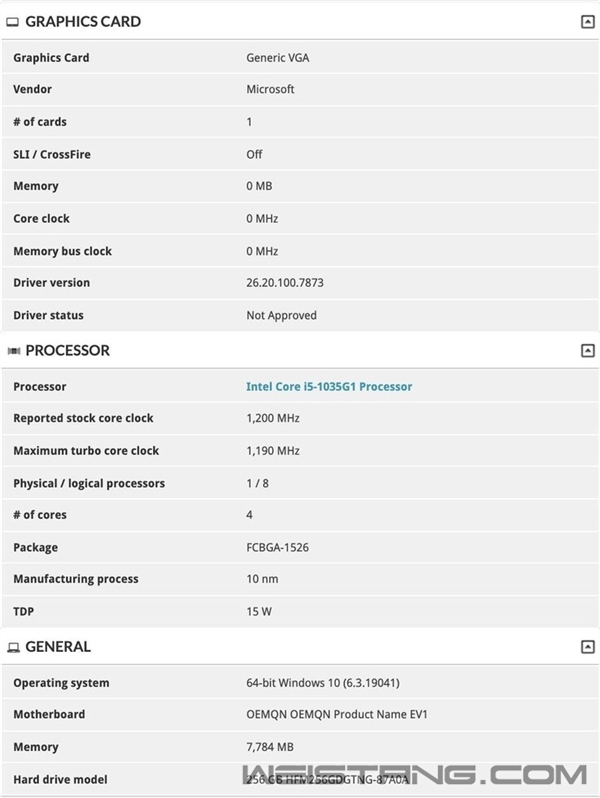Click the FCBGA-1526 package value
This screenshot has width=600, height=798.
pyautogui.click(x=278, y=548)
